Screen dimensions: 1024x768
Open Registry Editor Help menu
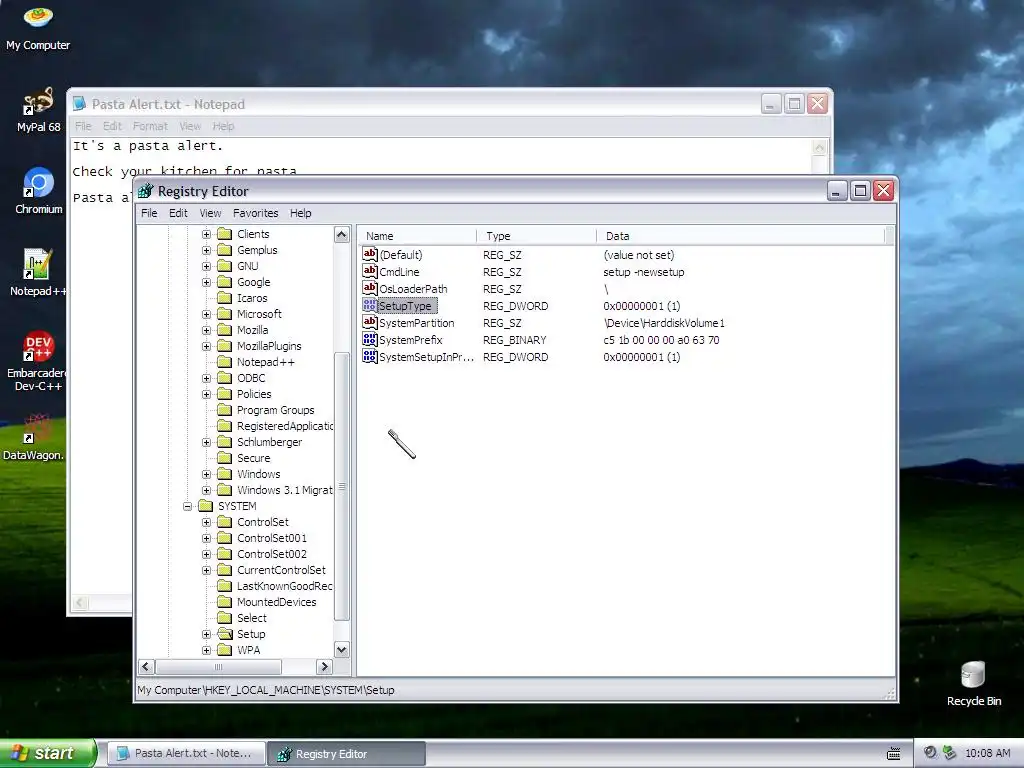(x=300, y=213)
